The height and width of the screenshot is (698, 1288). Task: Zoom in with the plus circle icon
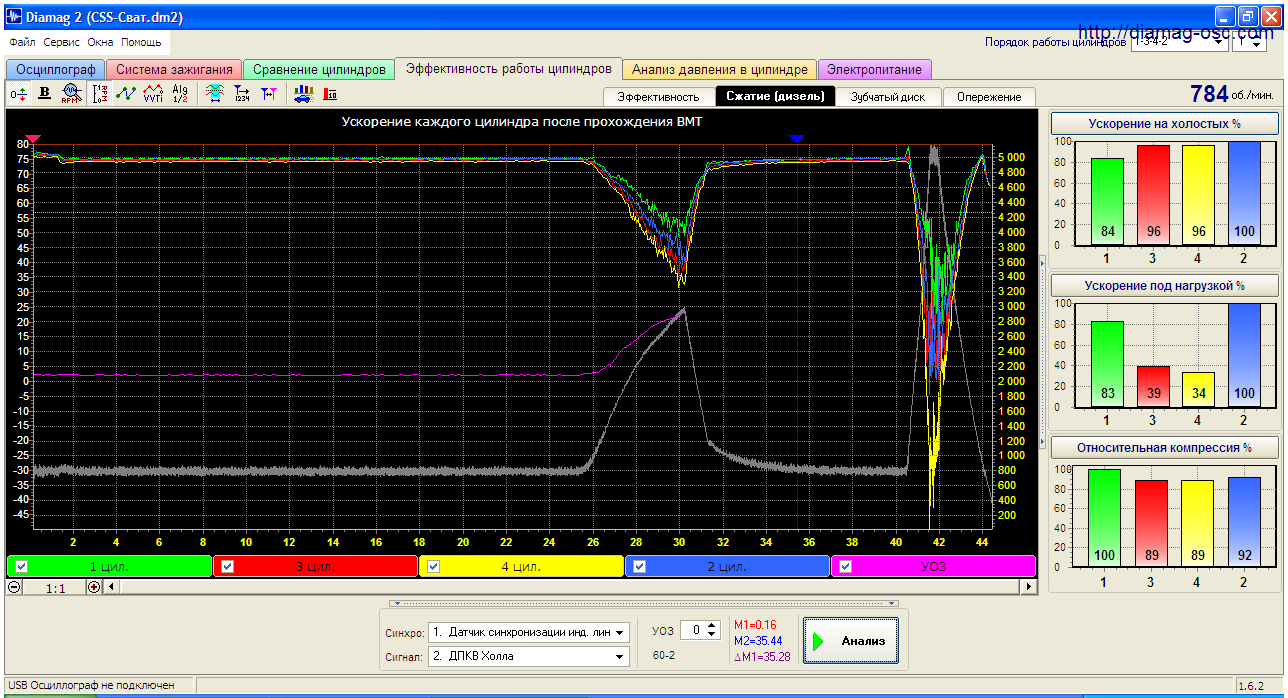(95, 587)
